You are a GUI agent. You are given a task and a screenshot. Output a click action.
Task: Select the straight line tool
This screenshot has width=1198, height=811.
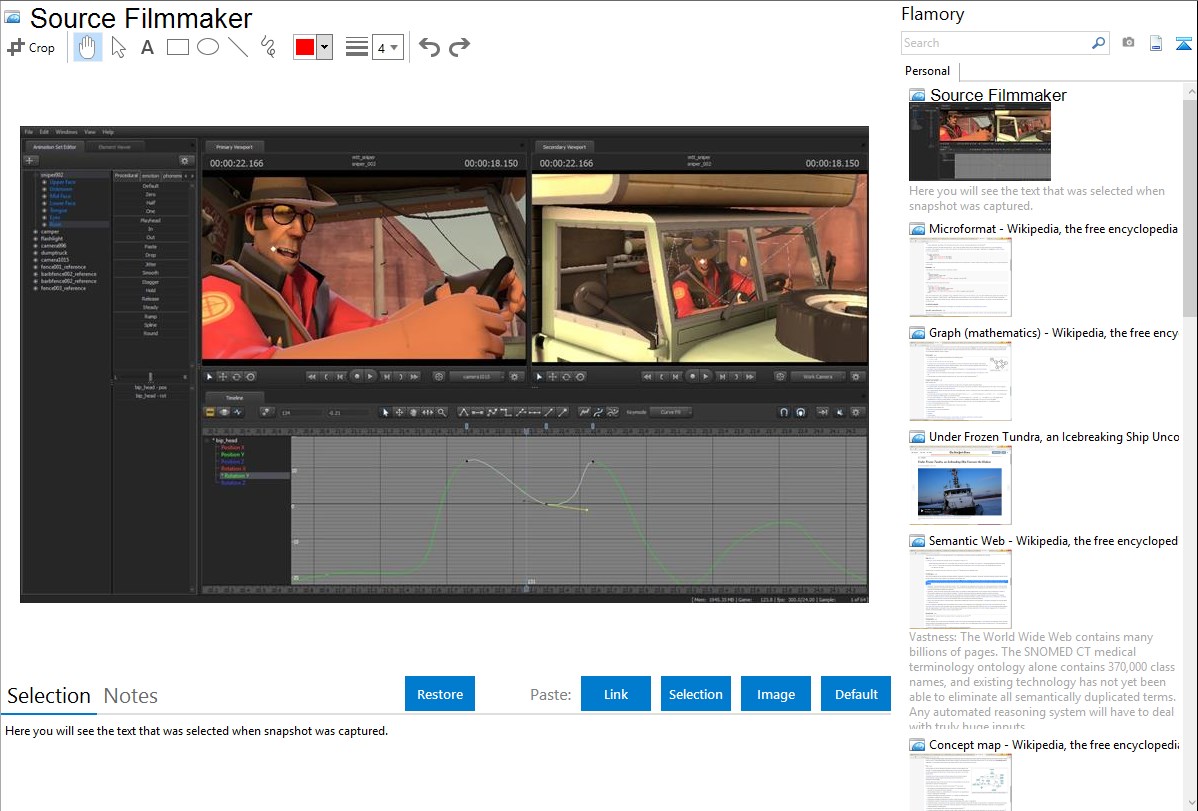pyautogui.click(x=238, y=47)
